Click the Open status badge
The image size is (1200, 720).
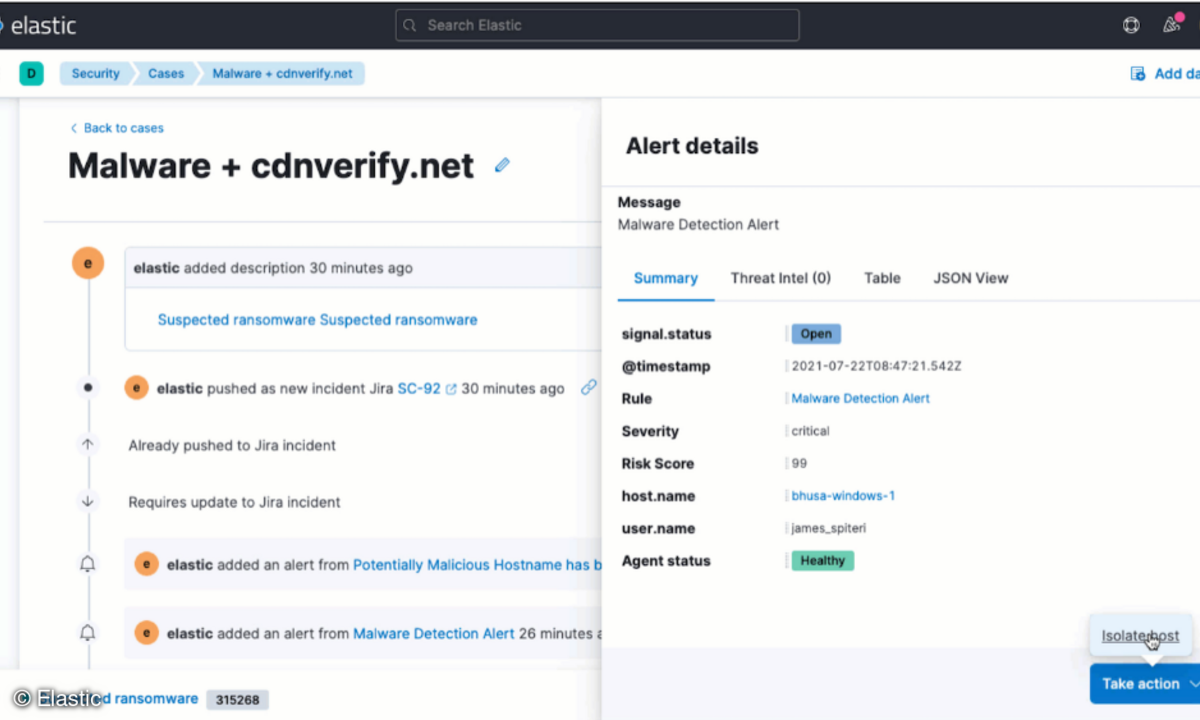point(816,334)
